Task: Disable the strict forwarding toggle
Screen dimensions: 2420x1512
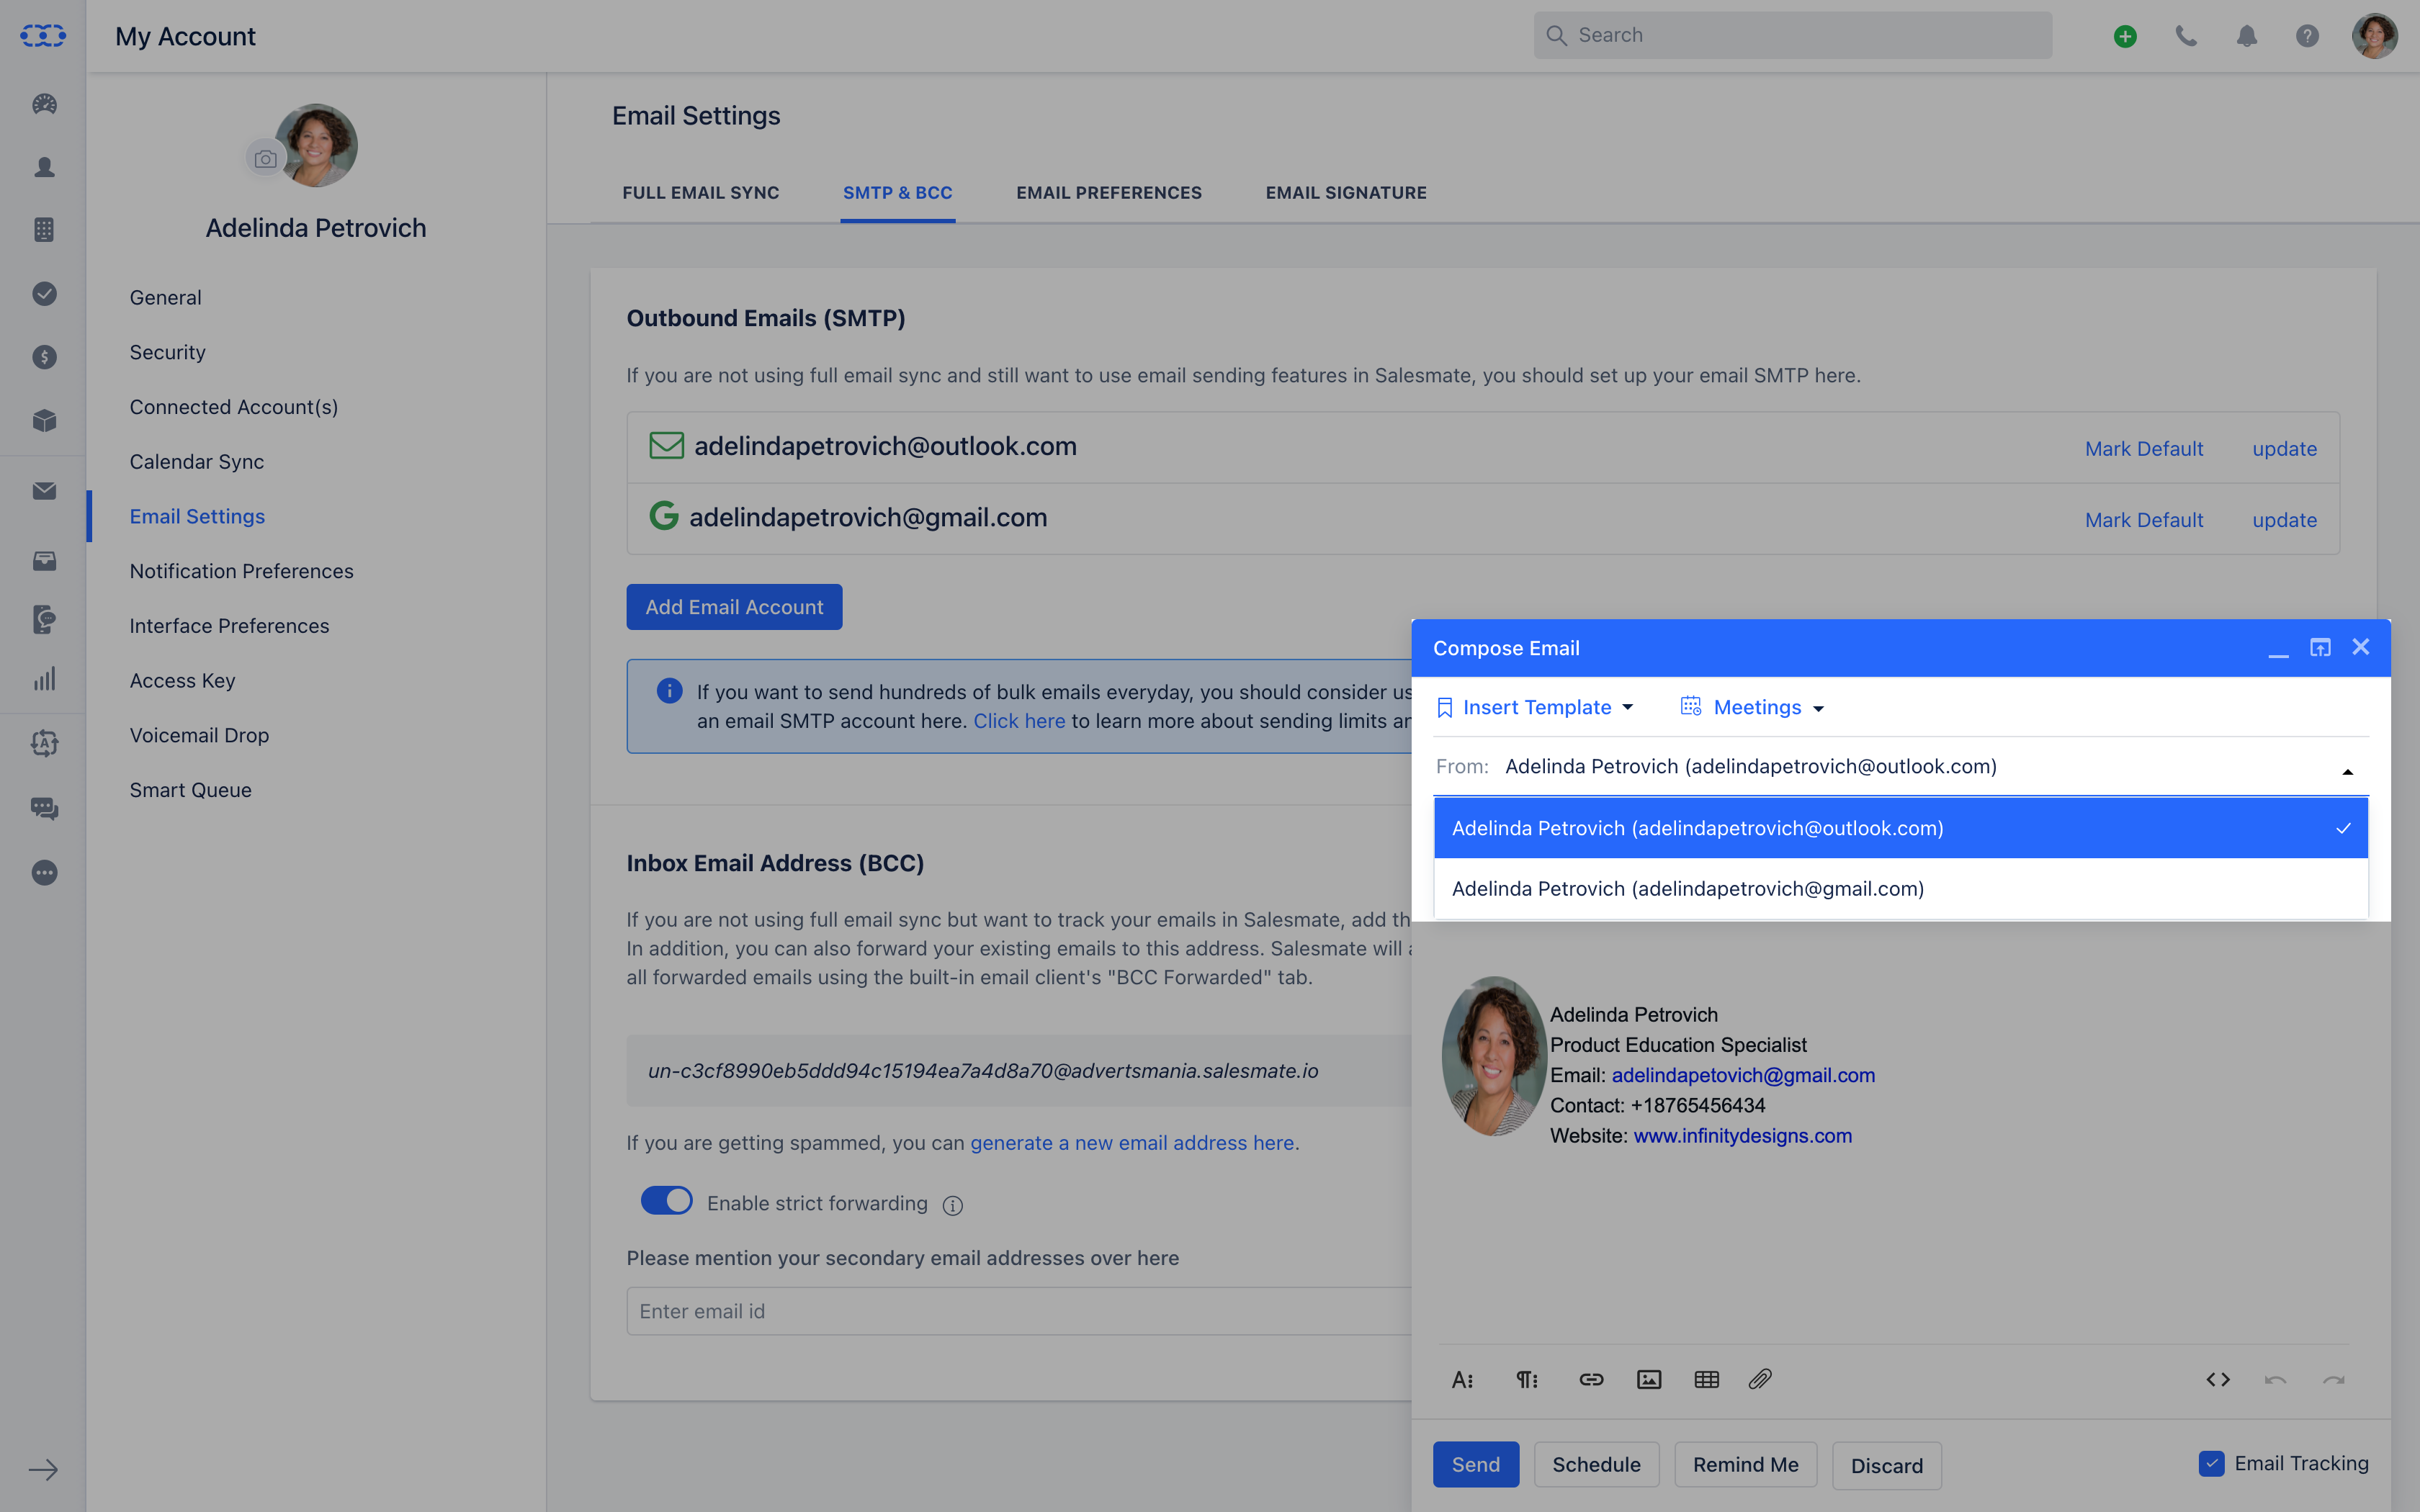Action: tap(666, 1201)
